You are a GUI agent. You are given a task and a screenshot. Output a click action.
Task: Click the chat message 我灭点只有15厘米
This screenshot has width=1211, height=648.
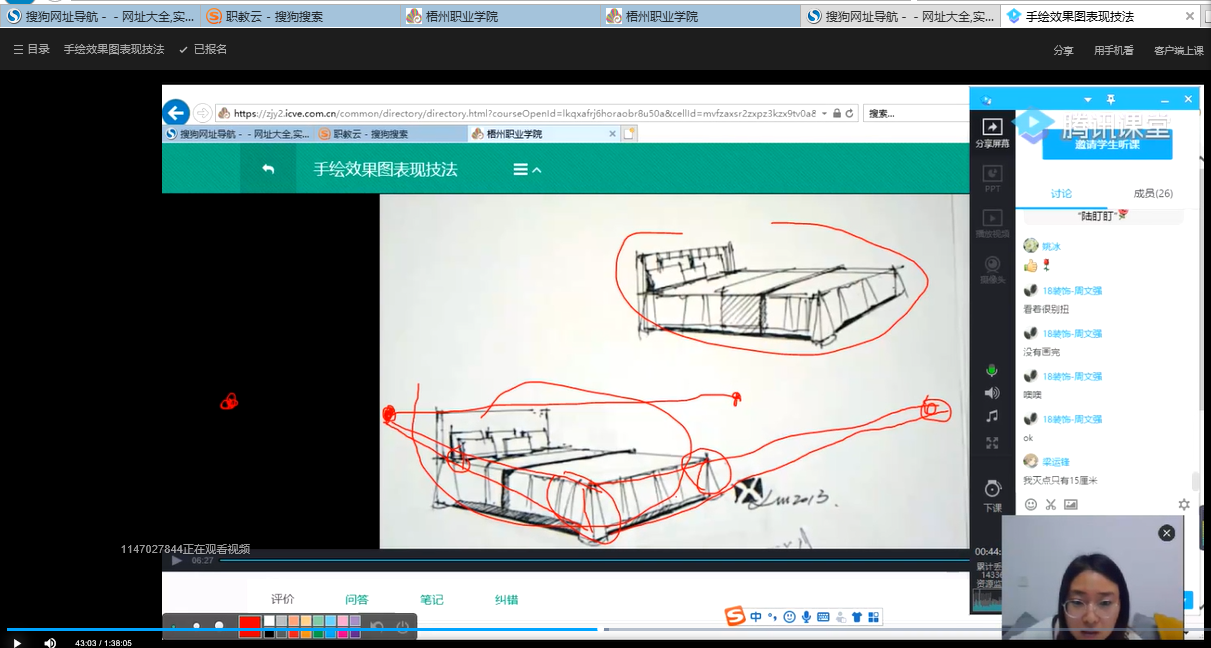click(x=1062, y=481)
